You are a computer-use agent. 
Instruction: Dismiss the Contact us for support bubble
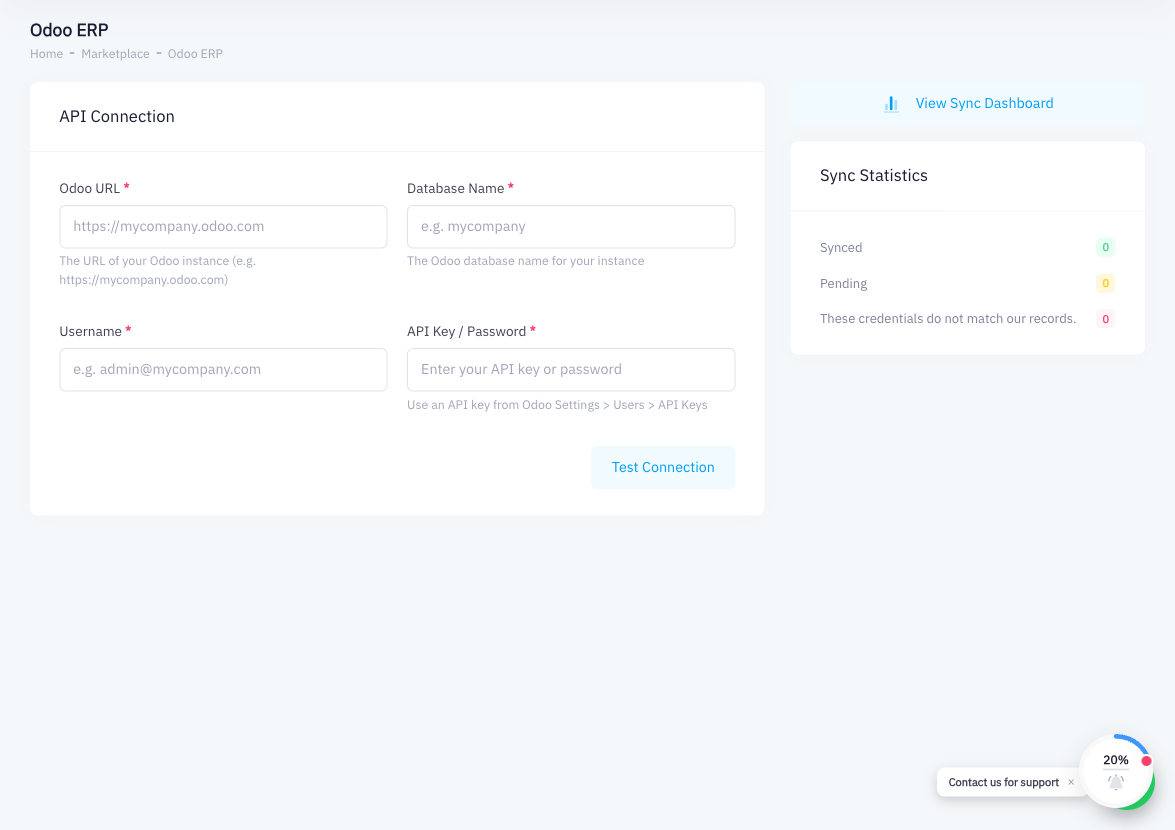(1071, 782)
